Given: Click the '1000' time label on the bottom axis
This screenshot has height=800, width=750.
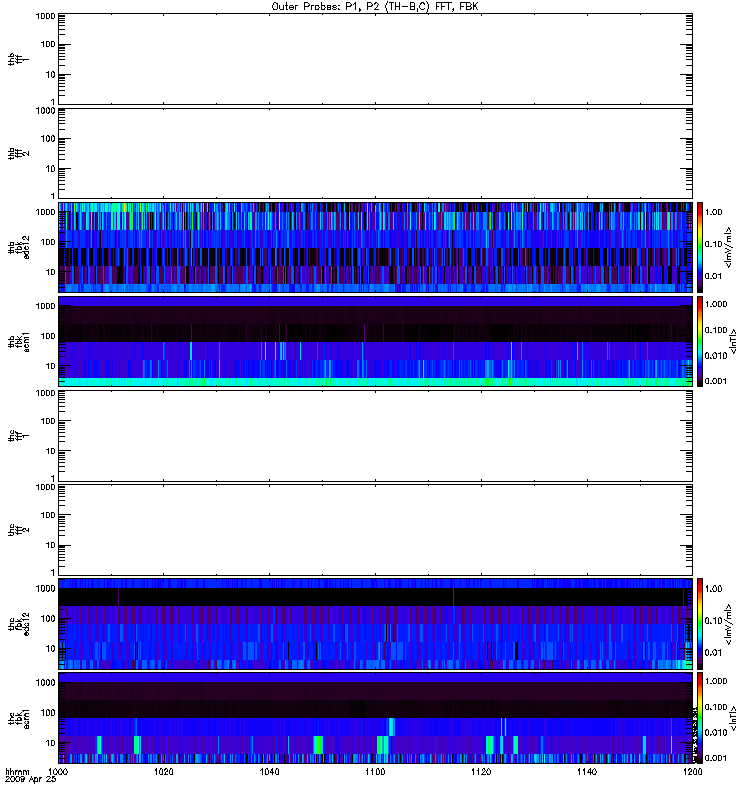Looking at the screenshot, I should [x=58, y=771].
